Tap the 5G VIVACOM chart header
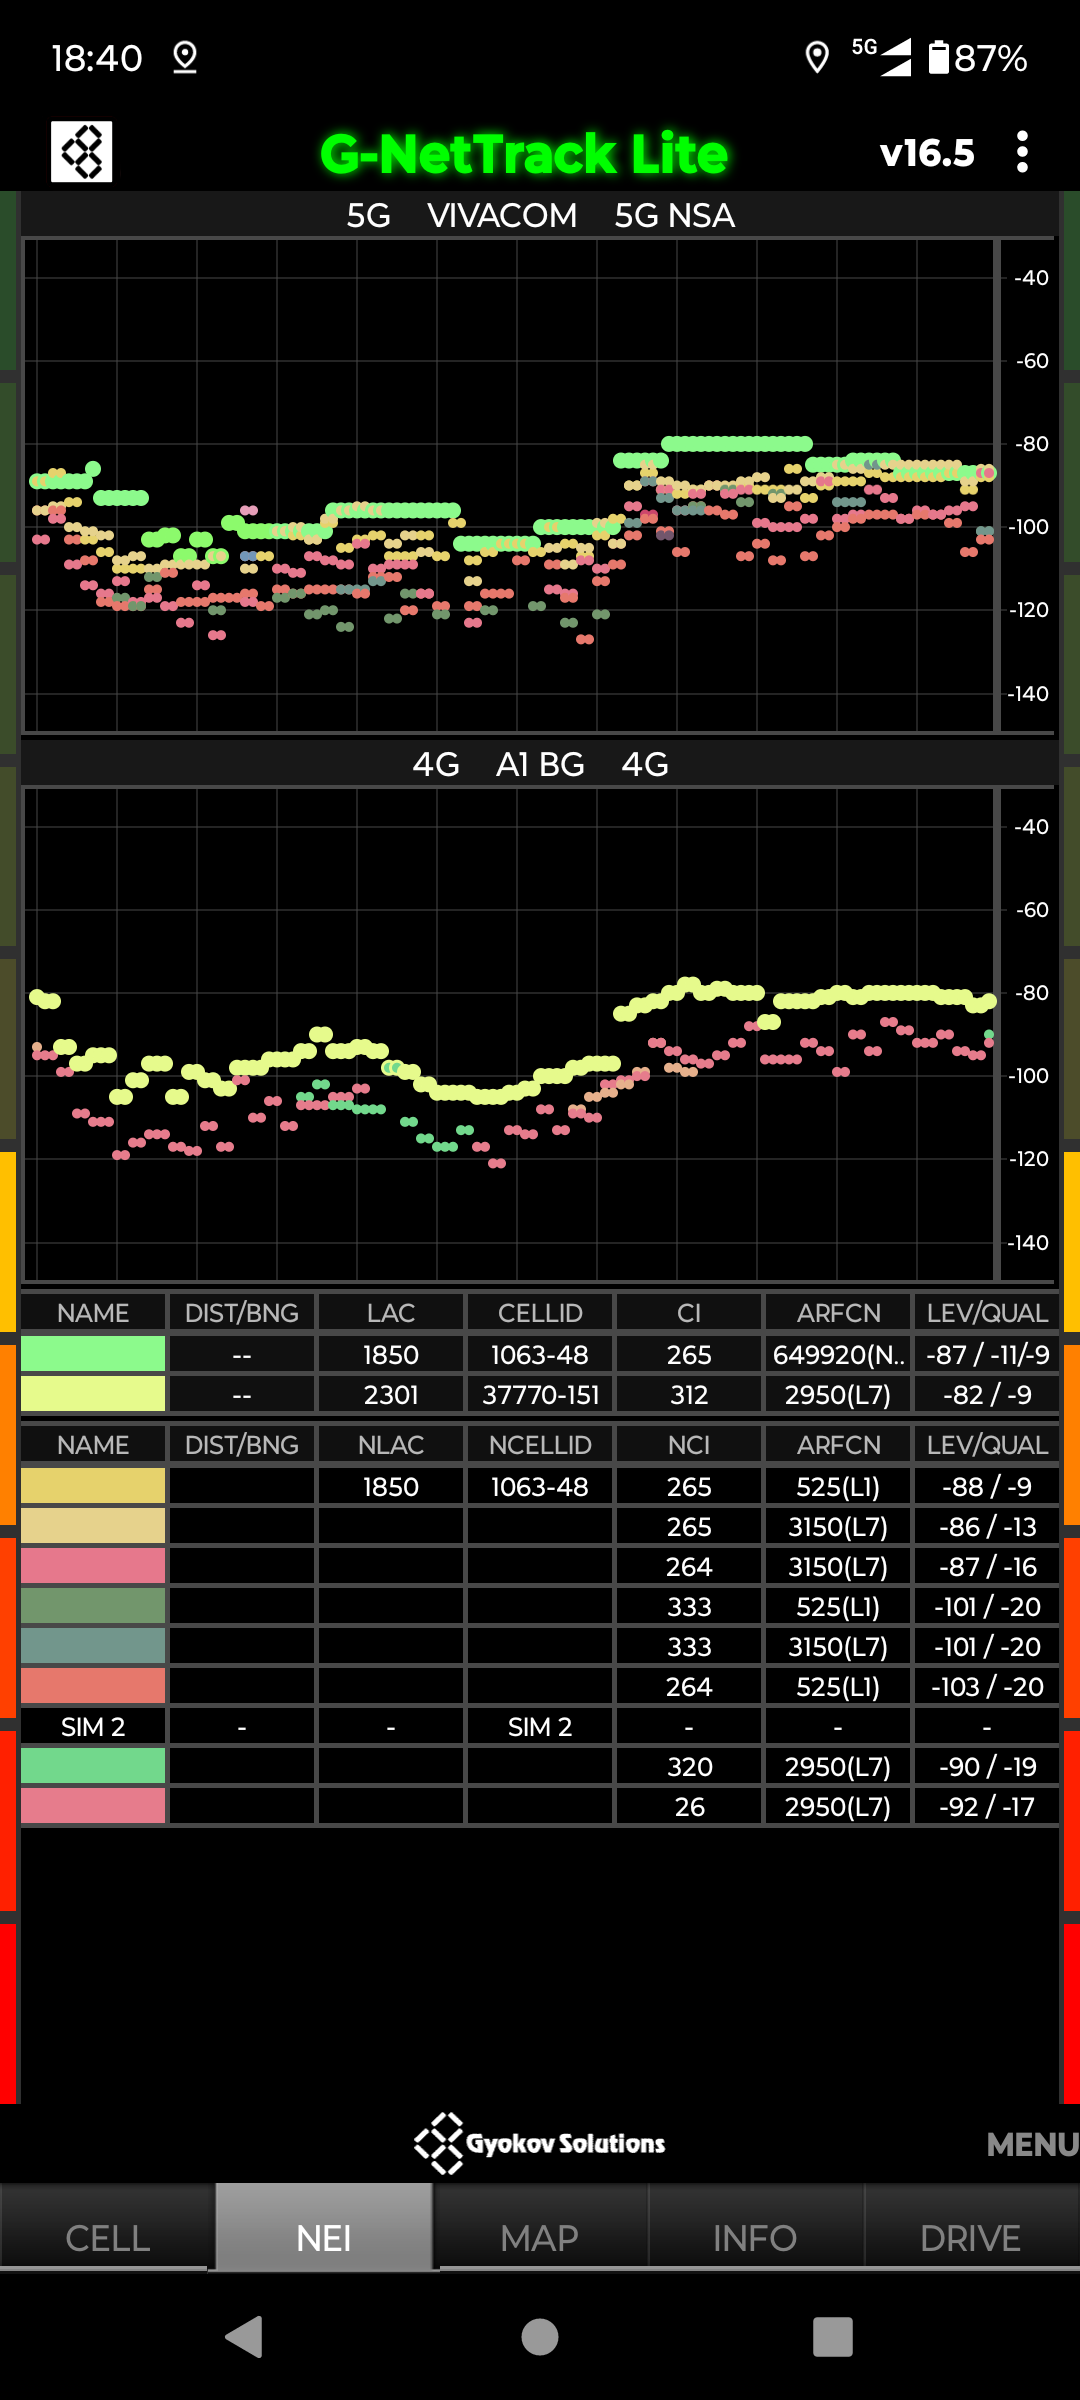Viewport: 1080px width, 2400px height. (x=540, y=215)
